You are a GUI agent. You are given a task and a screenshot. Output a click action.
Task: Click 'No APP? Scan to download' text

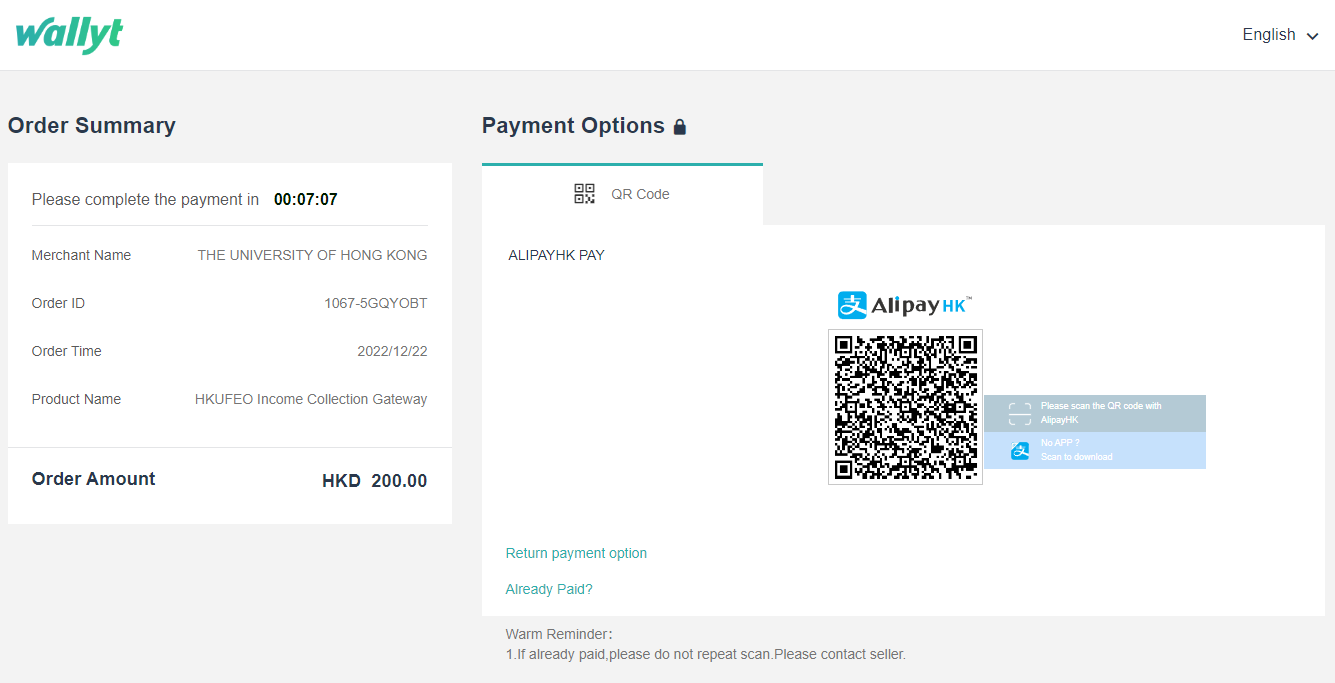pos(1076,450)
